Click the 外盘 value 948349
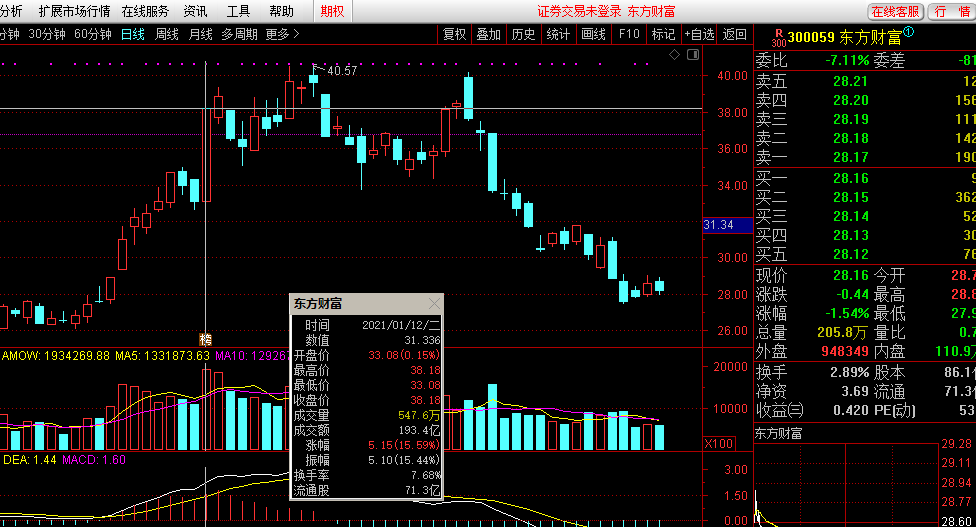This screenshot has width=976, height=527. (845, 352)
